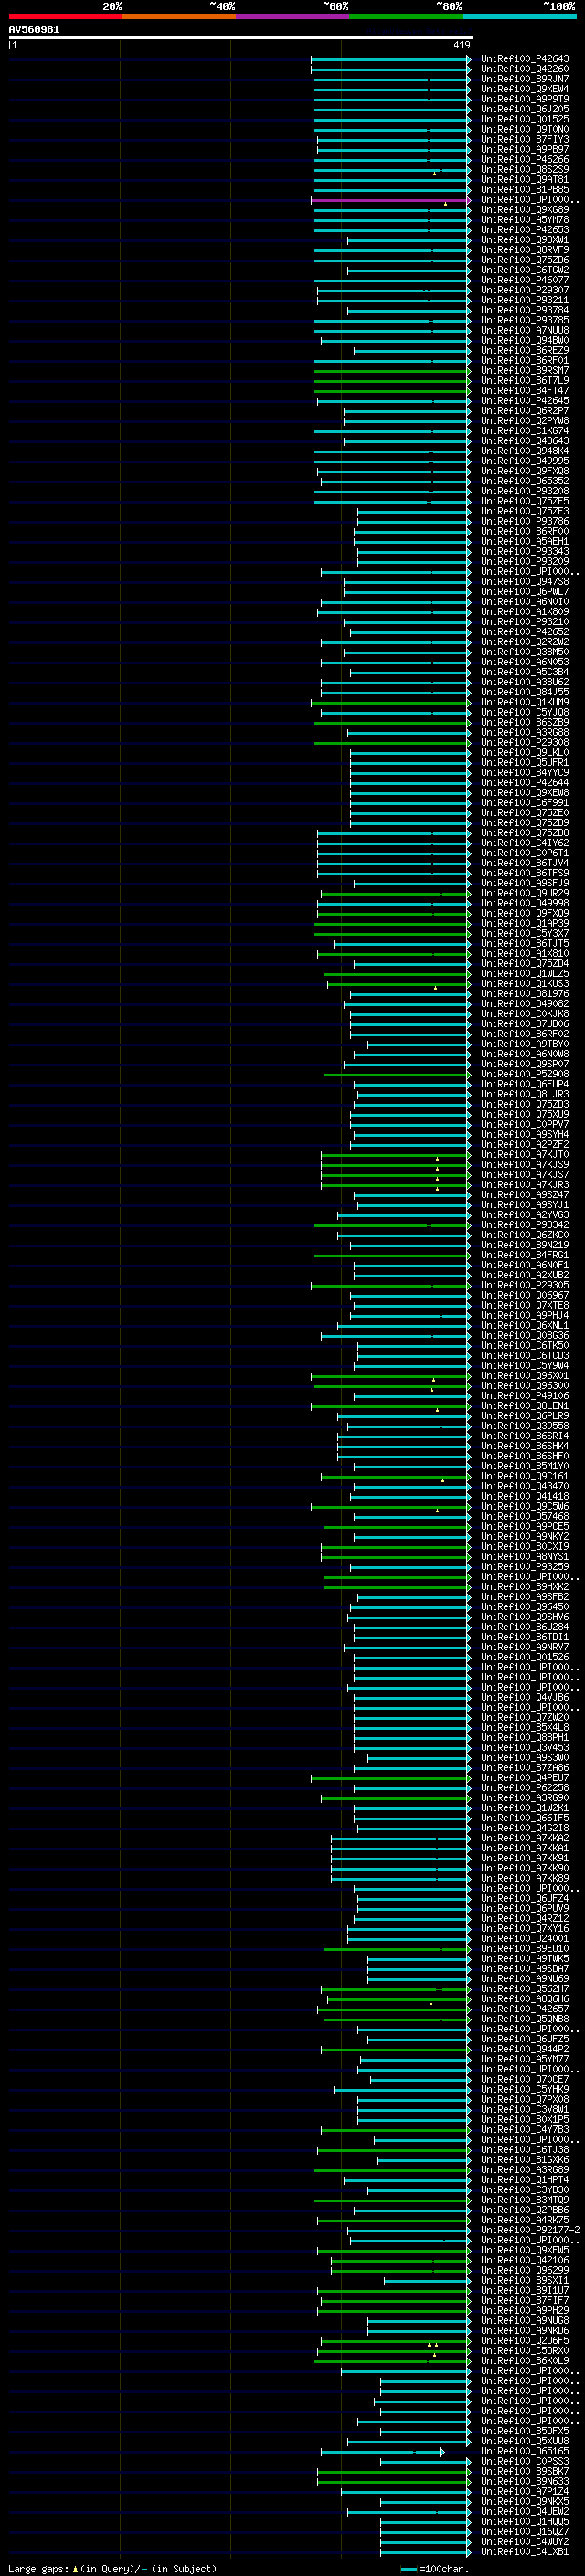Image resolution: width=585 pixels, height=2576 pixels.
Task: Open hit UniRef100_Q6J205
Action: pyautogui.click(x=524, y=109)
